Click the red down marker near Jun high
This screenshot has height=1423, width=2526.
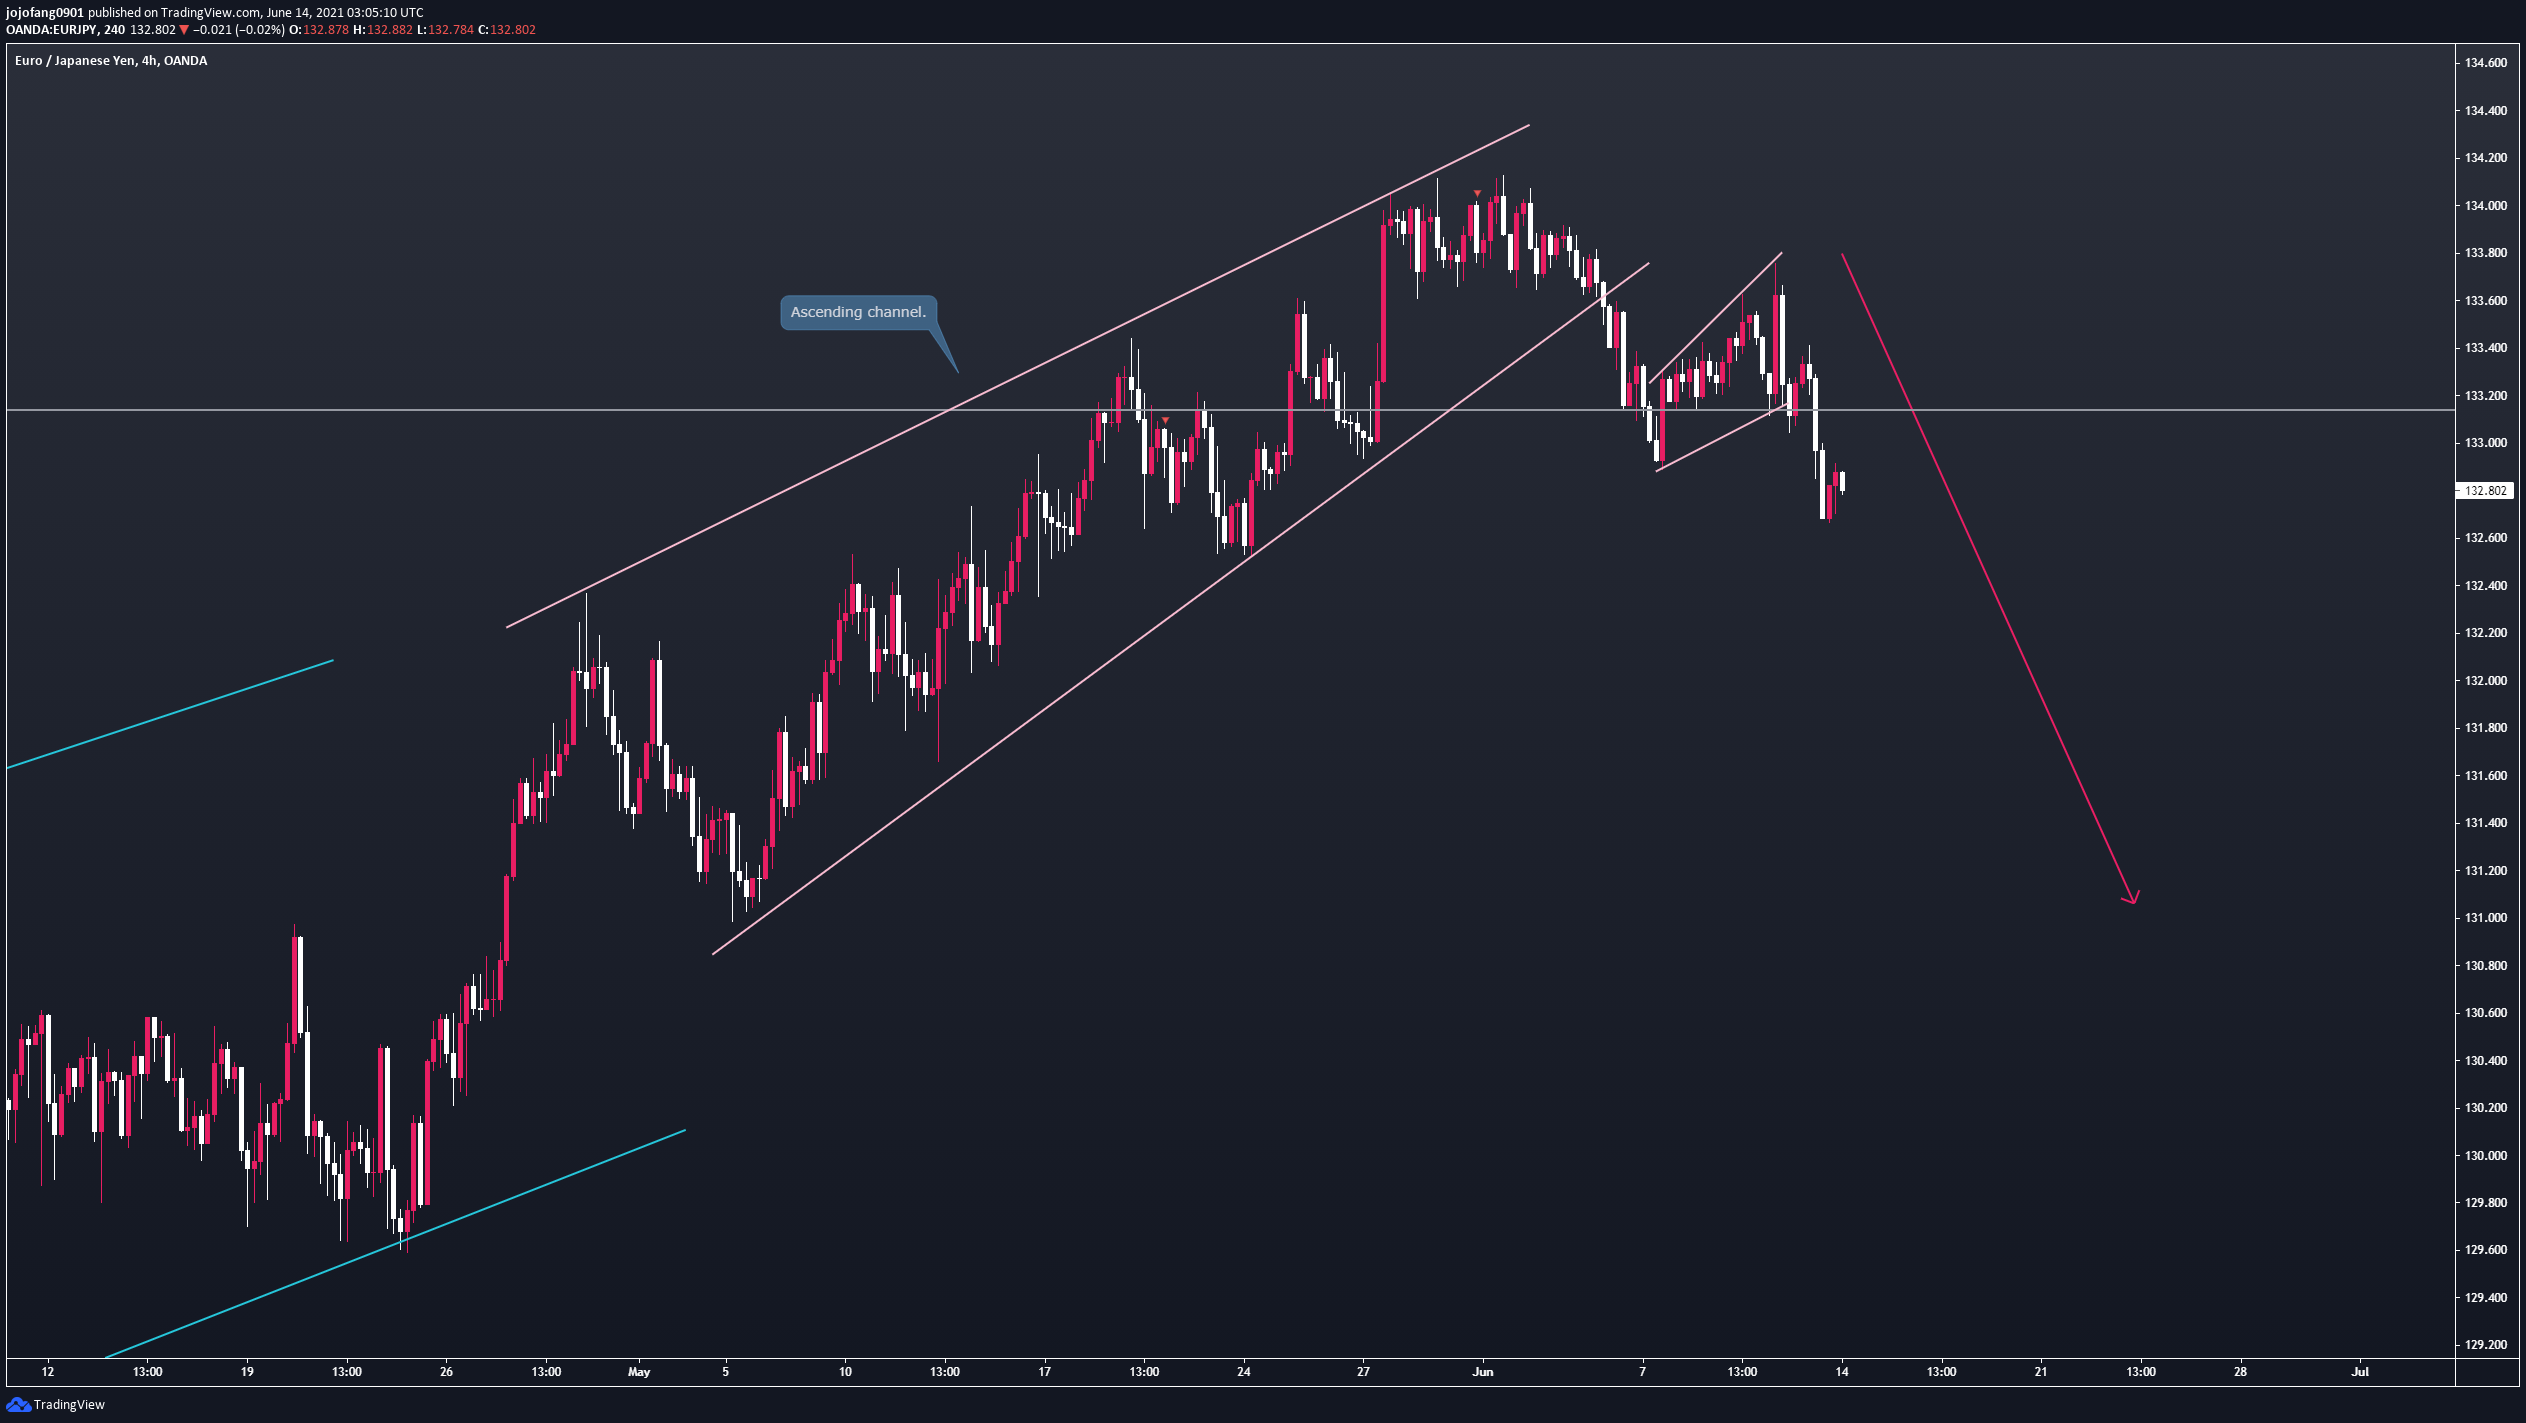click(1478, 193)
